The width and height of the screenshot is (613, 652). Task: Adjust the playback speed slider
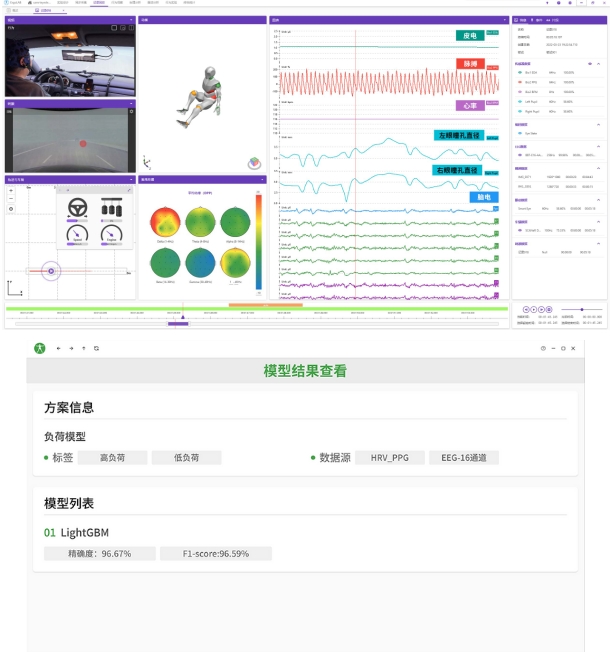(x=582, y=309)
